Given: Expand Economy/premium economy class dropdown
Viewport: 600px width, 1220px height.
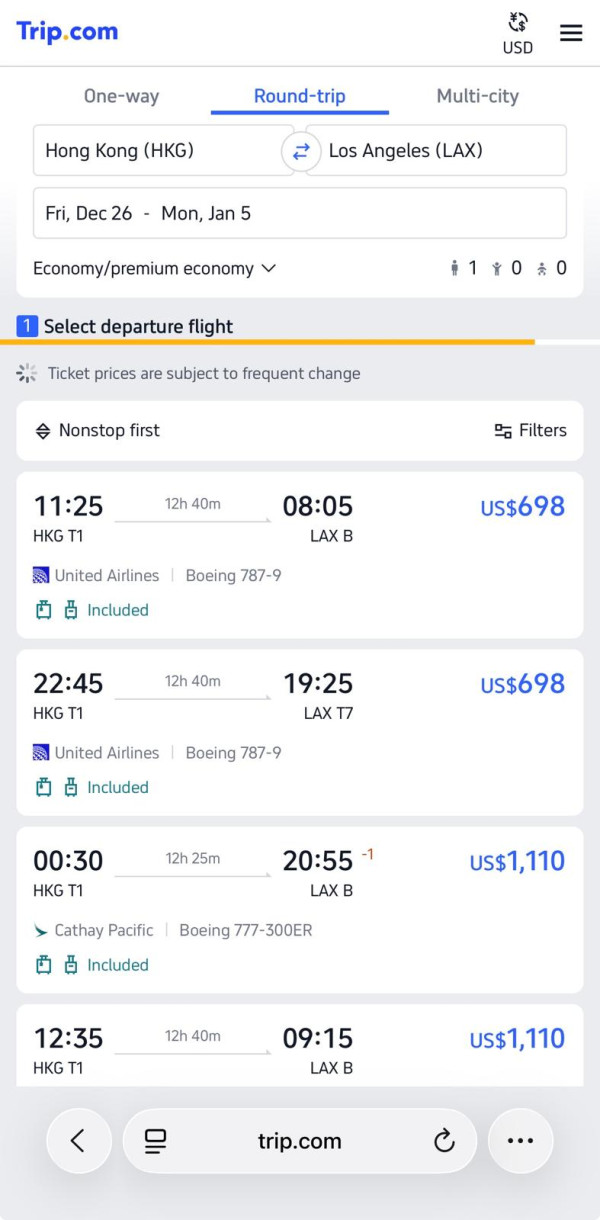Looking at the screenshot, I should coord(154,268).
